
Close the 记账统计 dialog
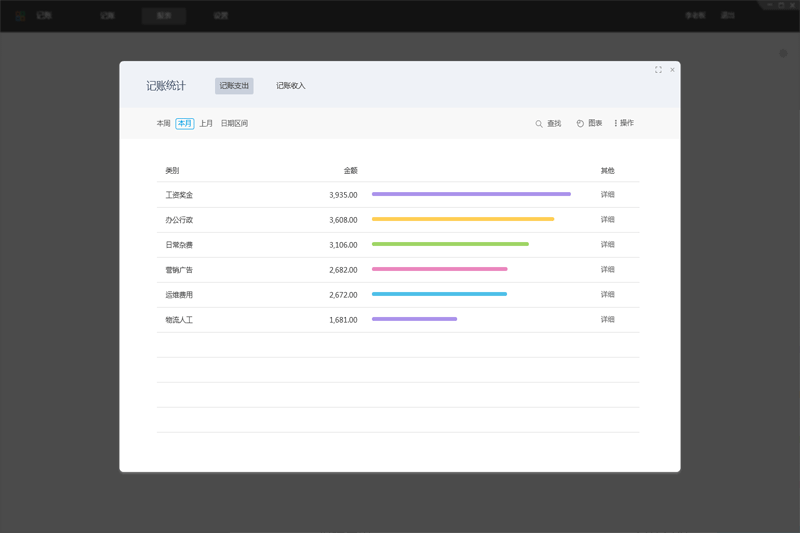(x=672, y=70)
